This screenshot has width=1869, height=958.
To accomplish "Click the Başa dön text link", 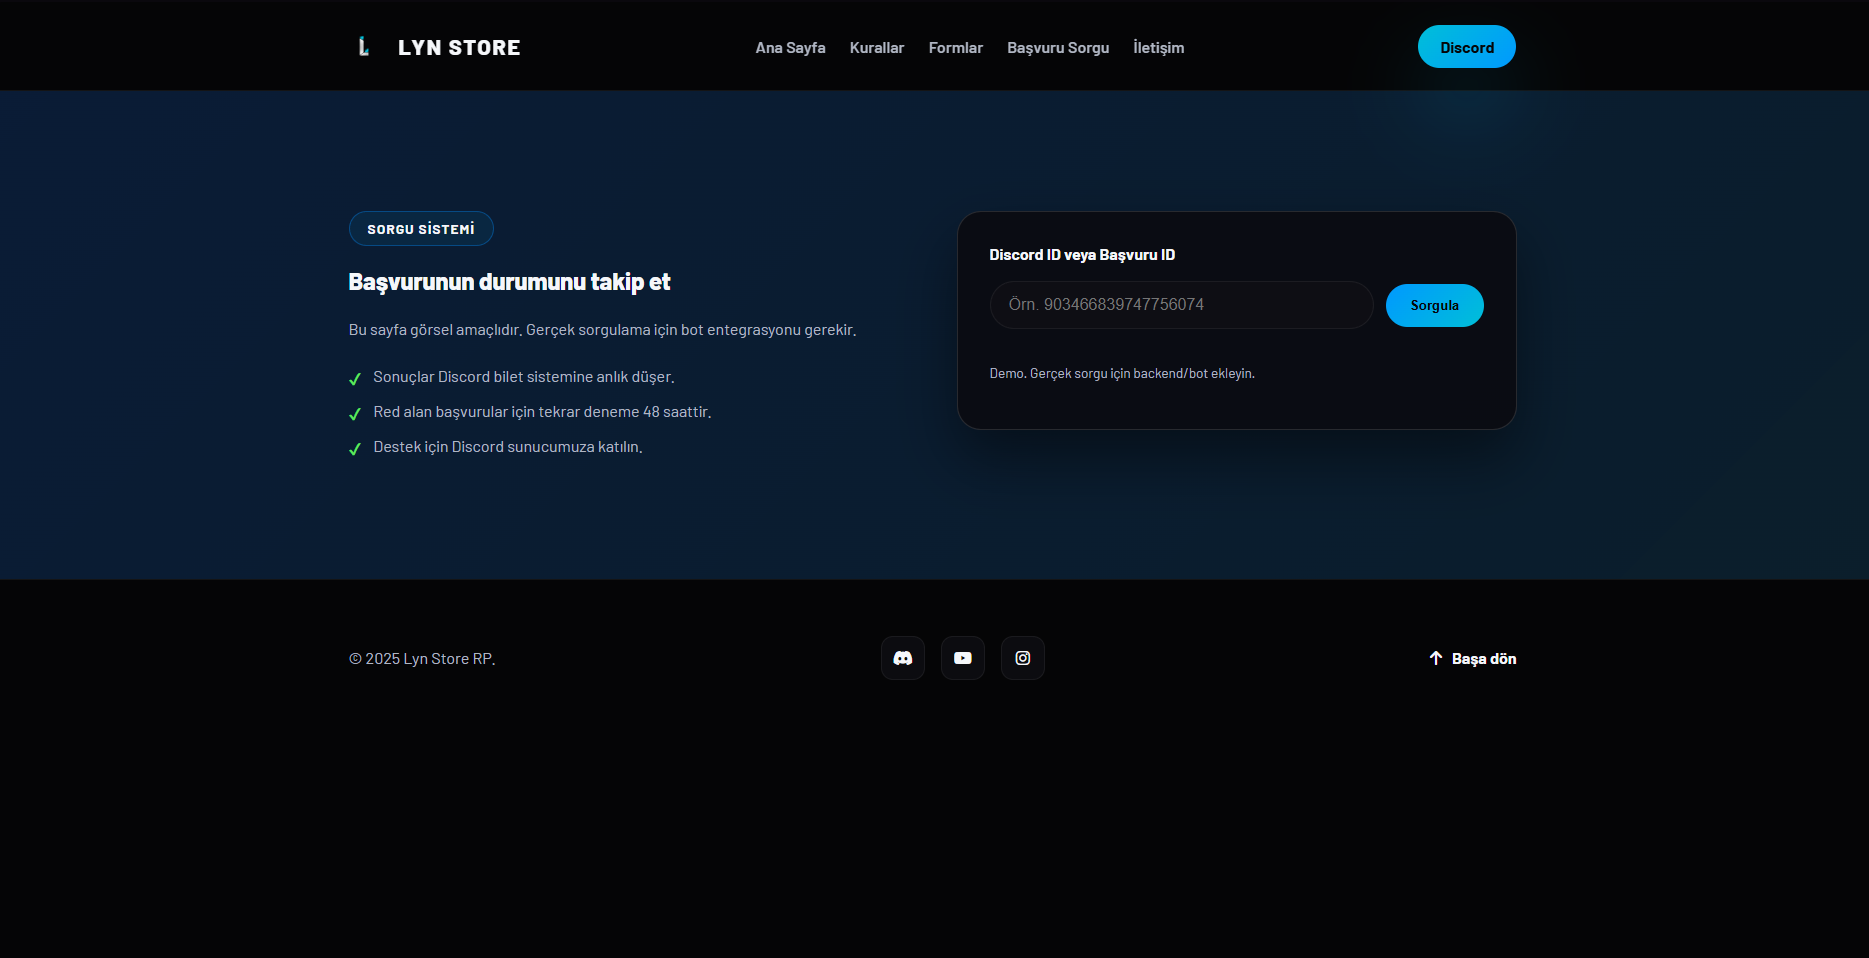I will point(1483,659).
